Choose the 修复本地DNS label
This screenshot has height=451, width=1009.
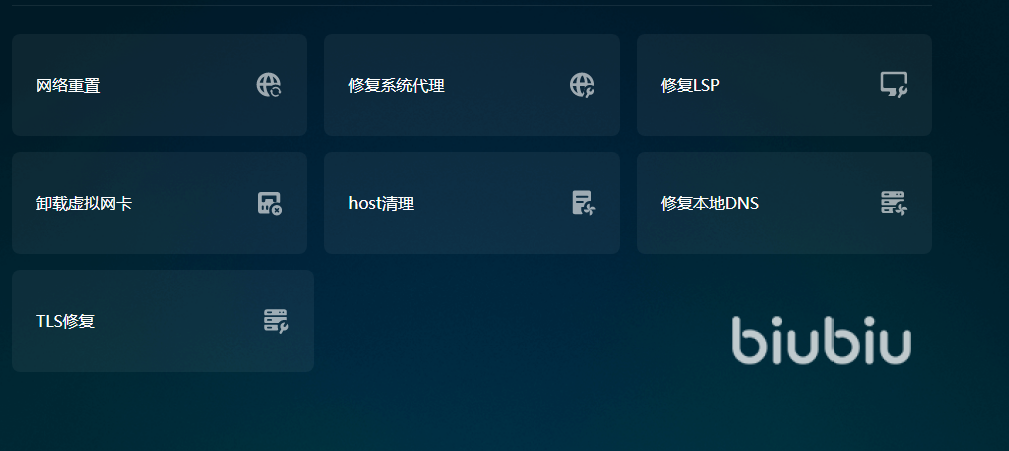710,204
